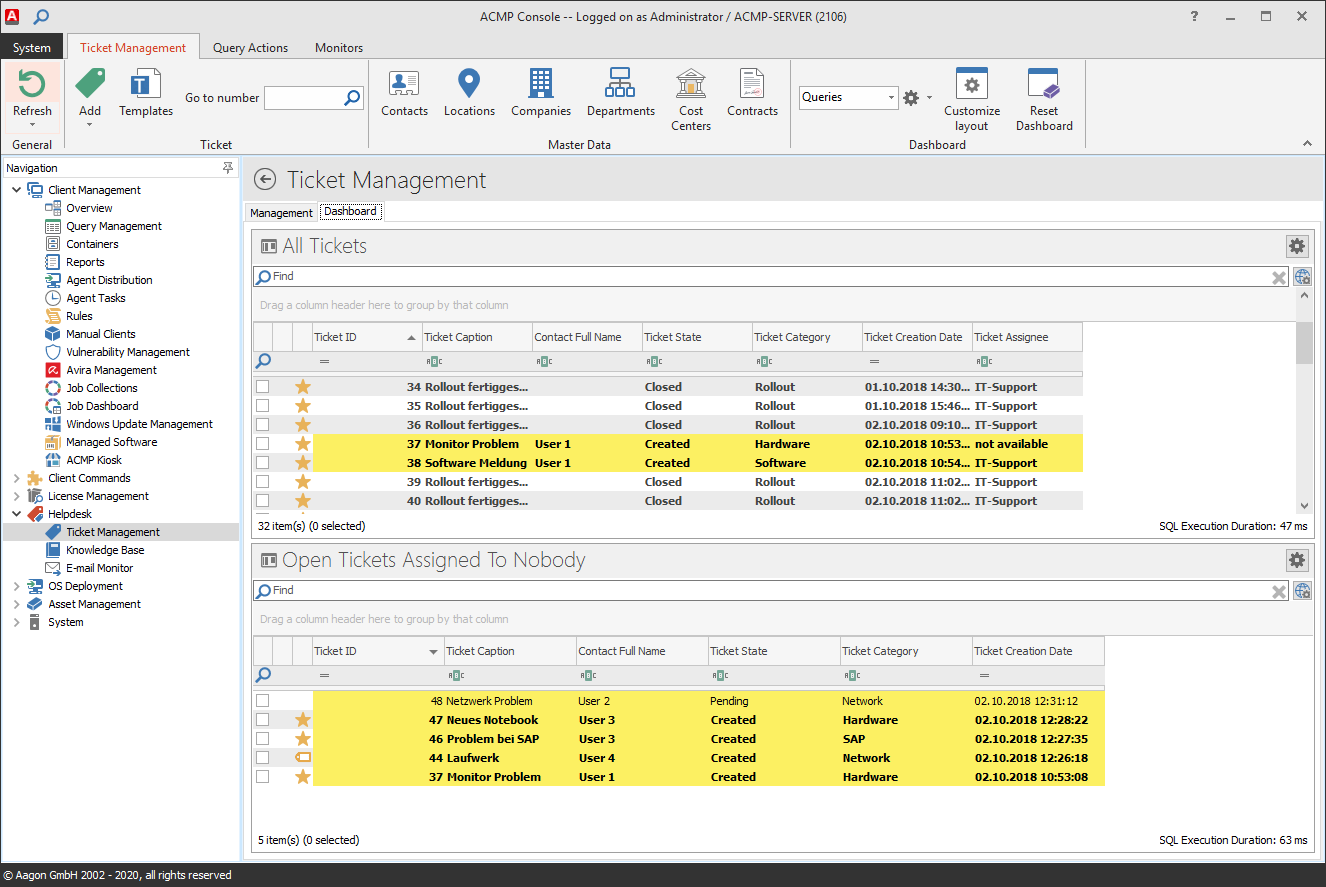The width and height of the screenshot is (1326, 887).
Task: Expand the License Management tree node
Action: coord(16,496)
